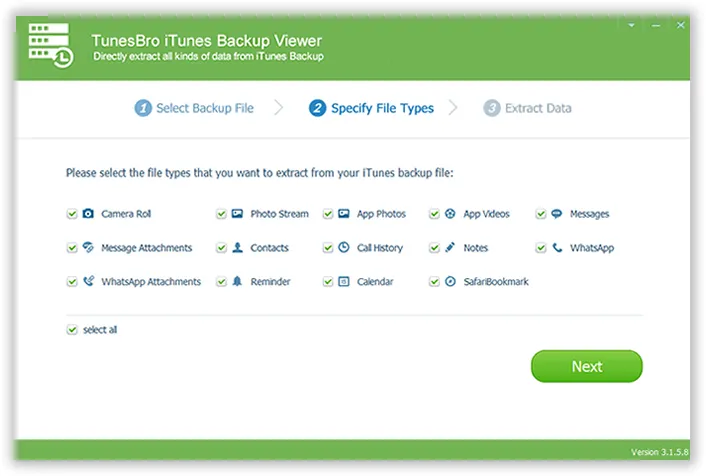Toggle the App Photos checkbox
Screen dimensions: 706x476
[x=328, y=214]
